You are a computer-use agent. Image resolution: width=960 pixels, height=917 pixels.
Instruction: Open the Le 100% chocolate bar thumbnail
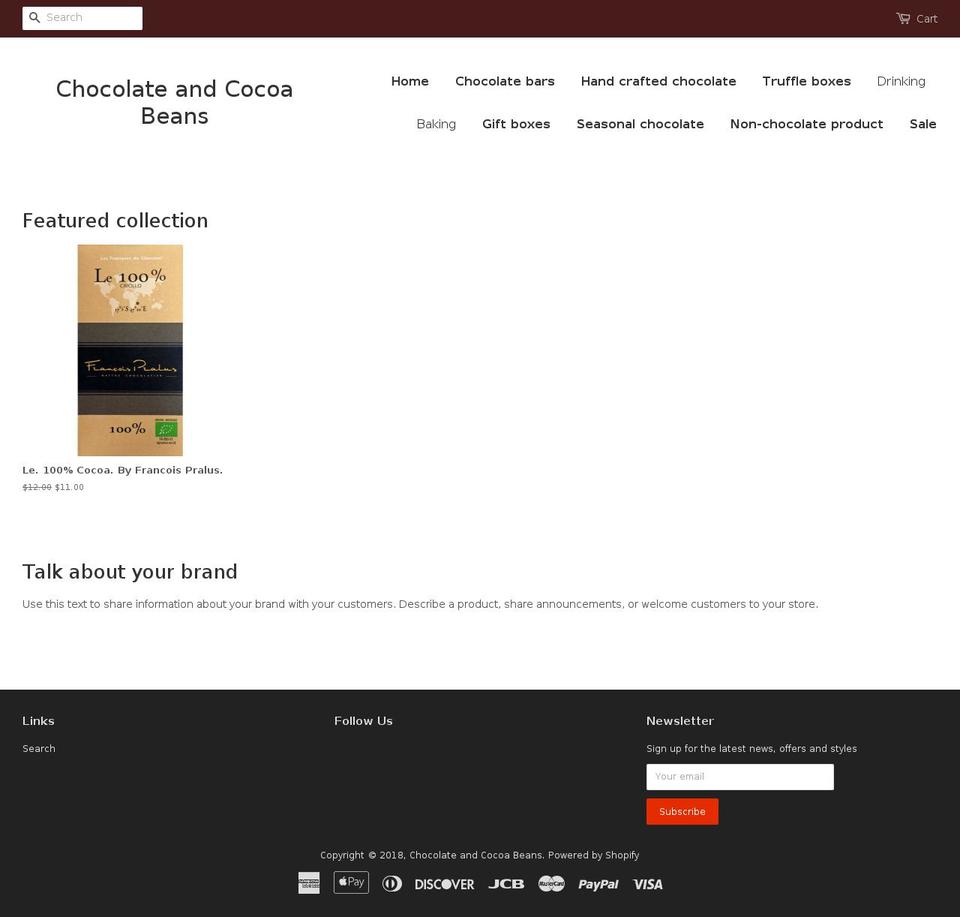click(x=130, y=350)
